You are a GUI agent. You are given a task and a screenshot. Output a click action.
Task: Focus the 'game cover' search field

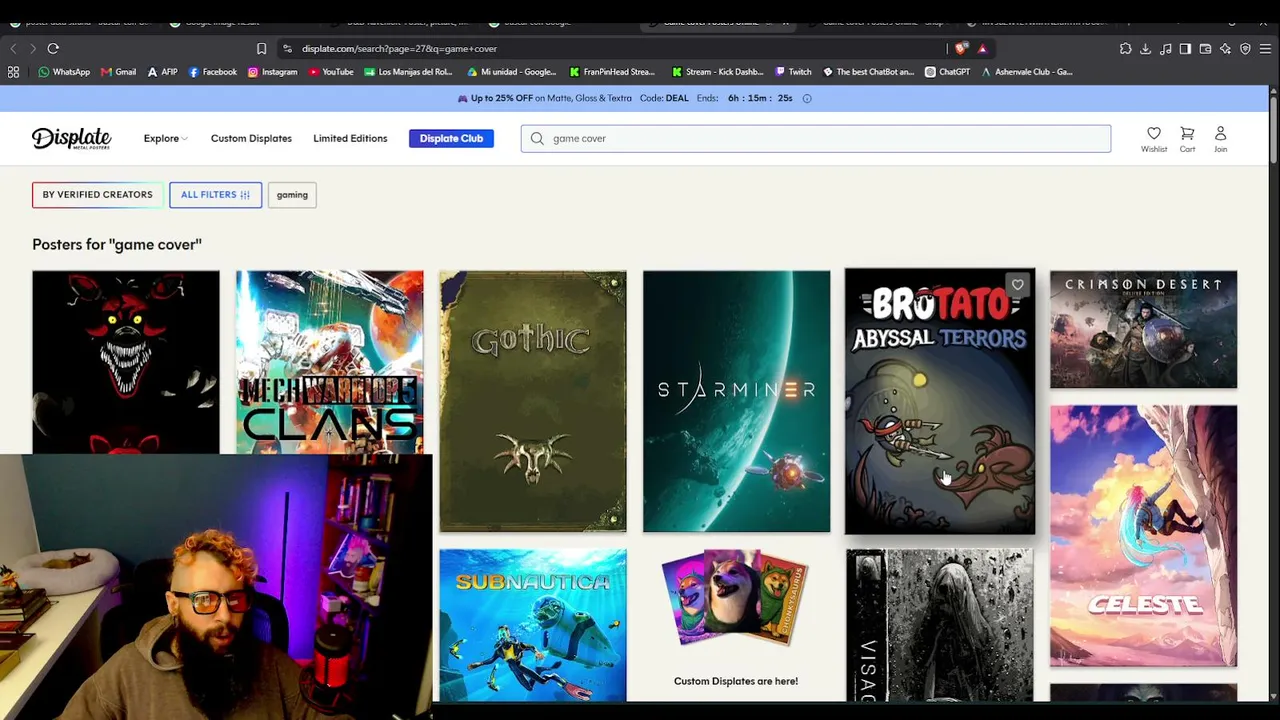click(816, 138)
